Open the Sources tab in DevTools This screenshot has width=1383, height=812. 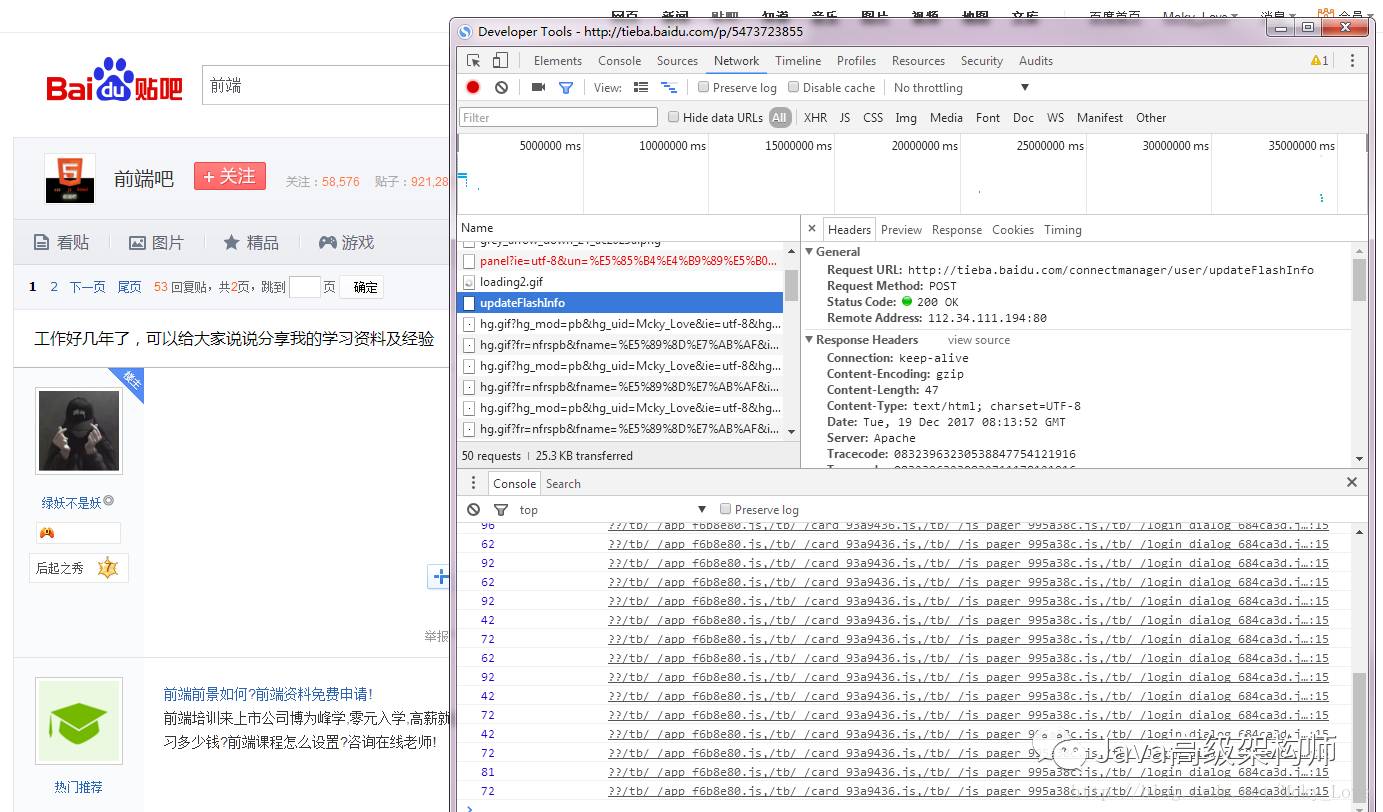coord(677,61)
